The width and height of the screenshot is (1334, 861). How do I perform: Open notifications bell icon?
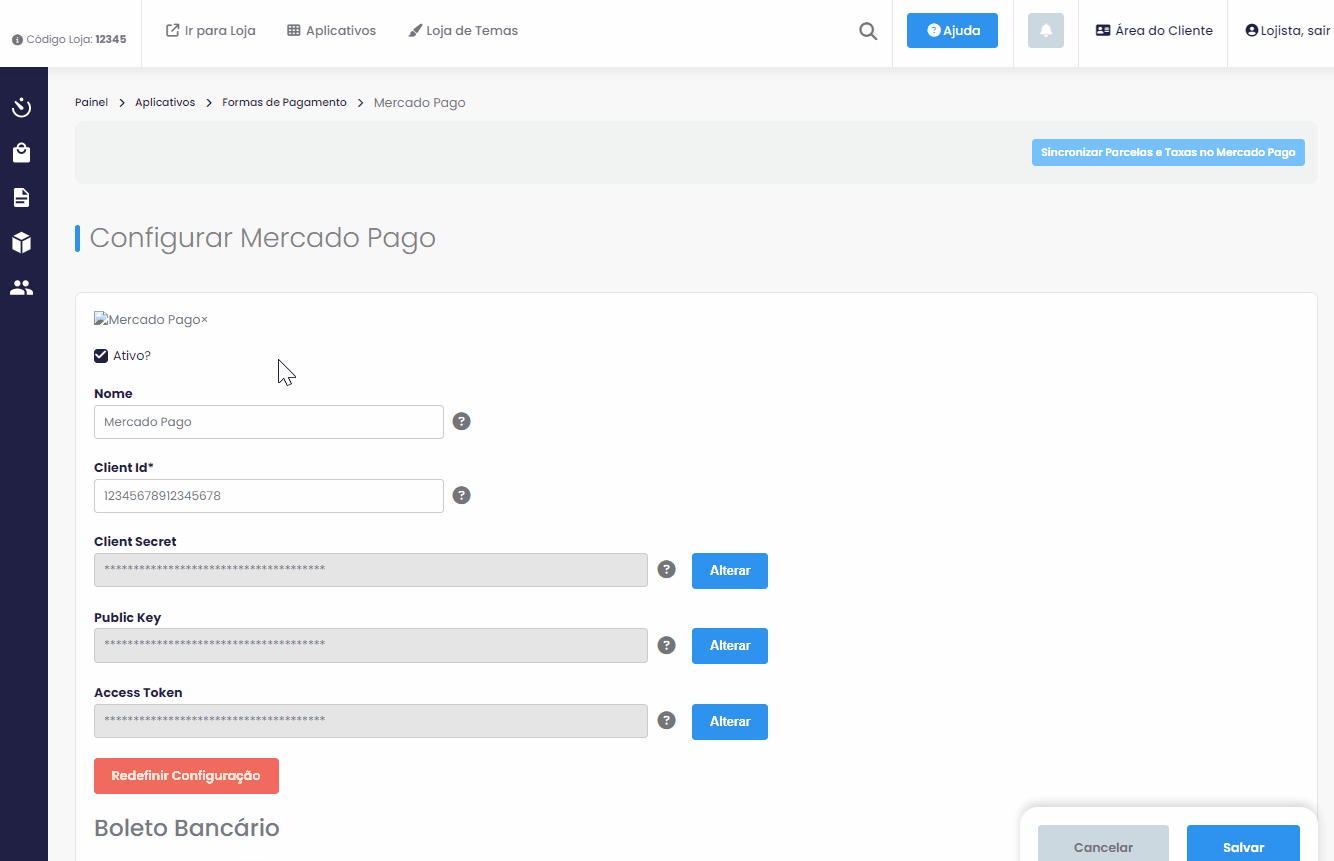click(1046, 30)
